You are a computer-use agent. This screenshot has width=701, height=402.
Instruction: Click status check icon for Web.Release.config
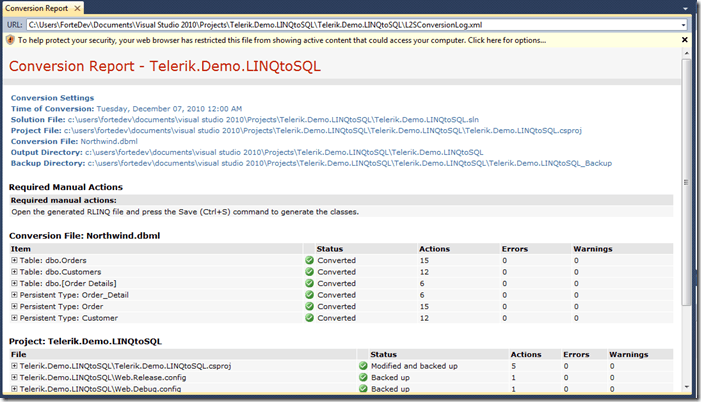click(x=363, y=377)
